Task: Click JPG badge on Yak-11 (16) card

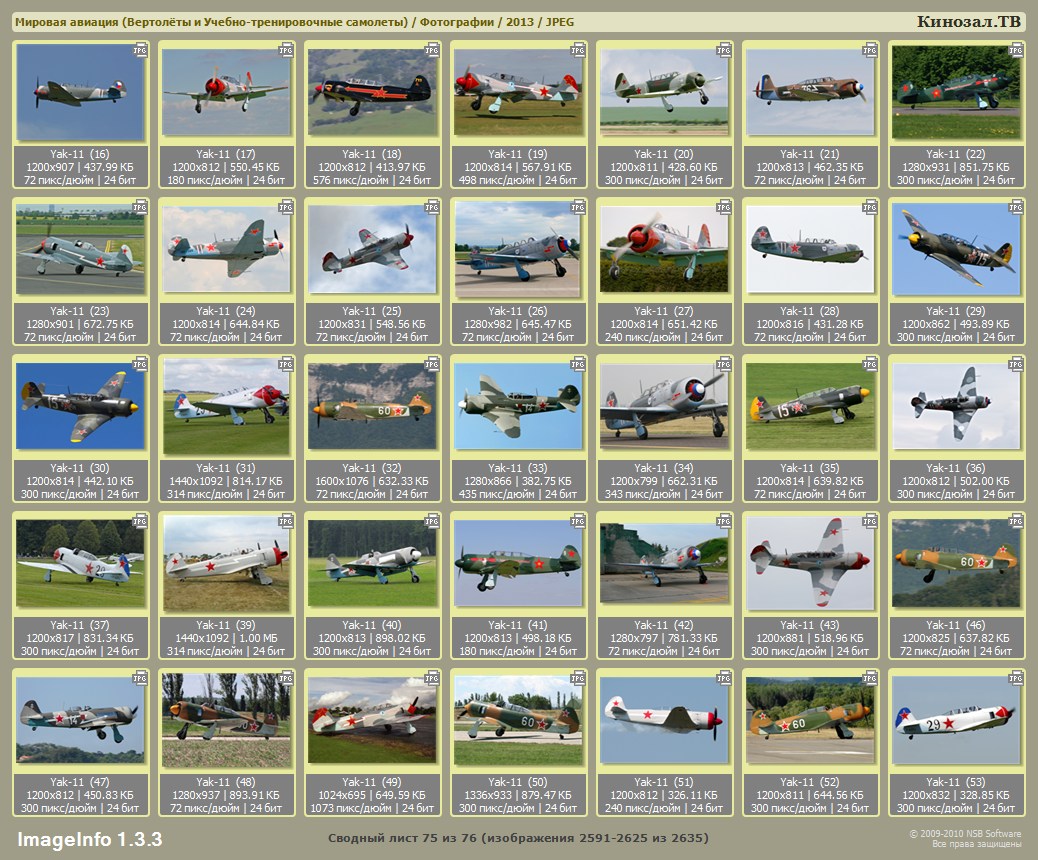Action: pos(140,50)
